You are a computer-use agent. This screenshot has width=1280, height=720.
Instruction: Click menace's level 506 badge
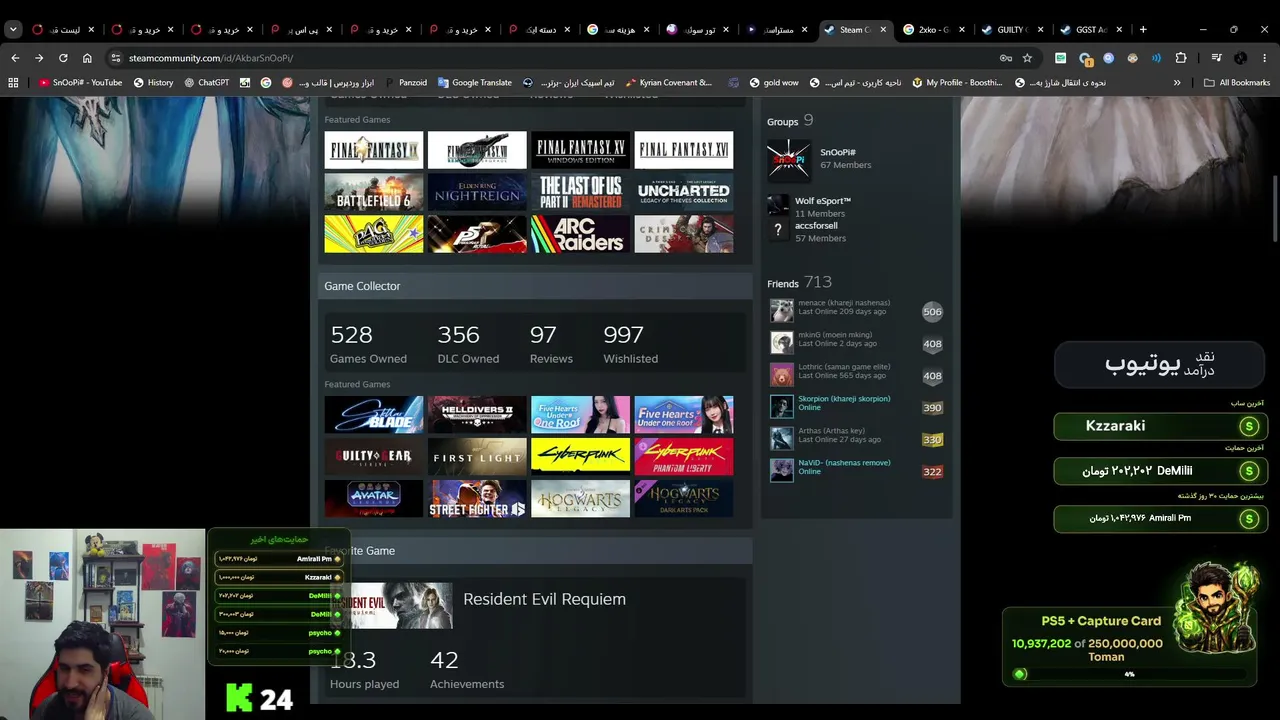coord(932,312)
